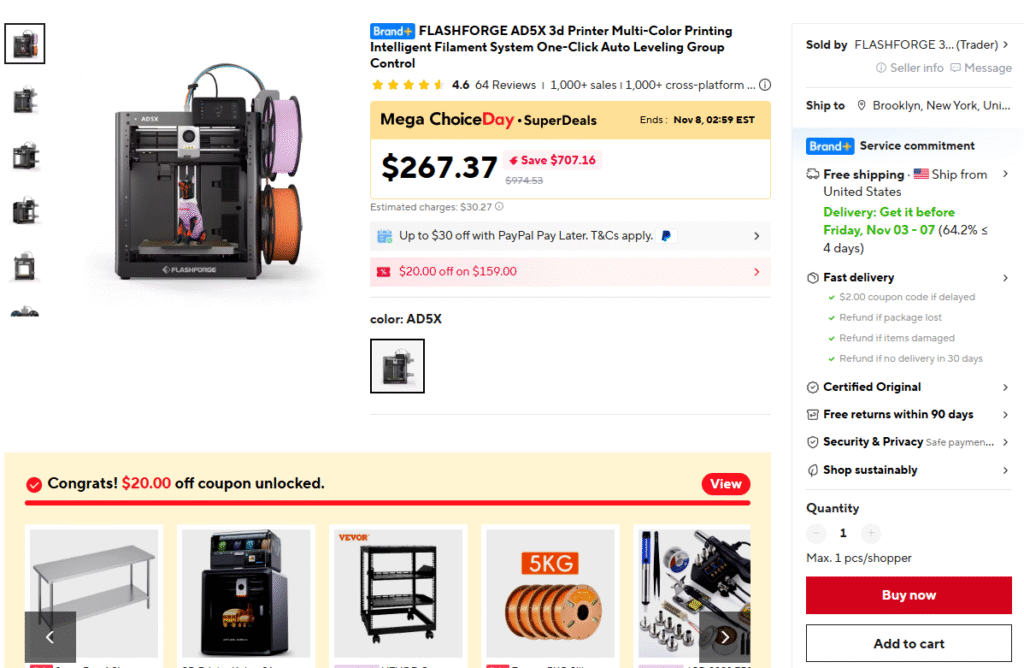Select the AD5X color option swatch
The height and width of the screenshot is (668, 1024).
397,366
